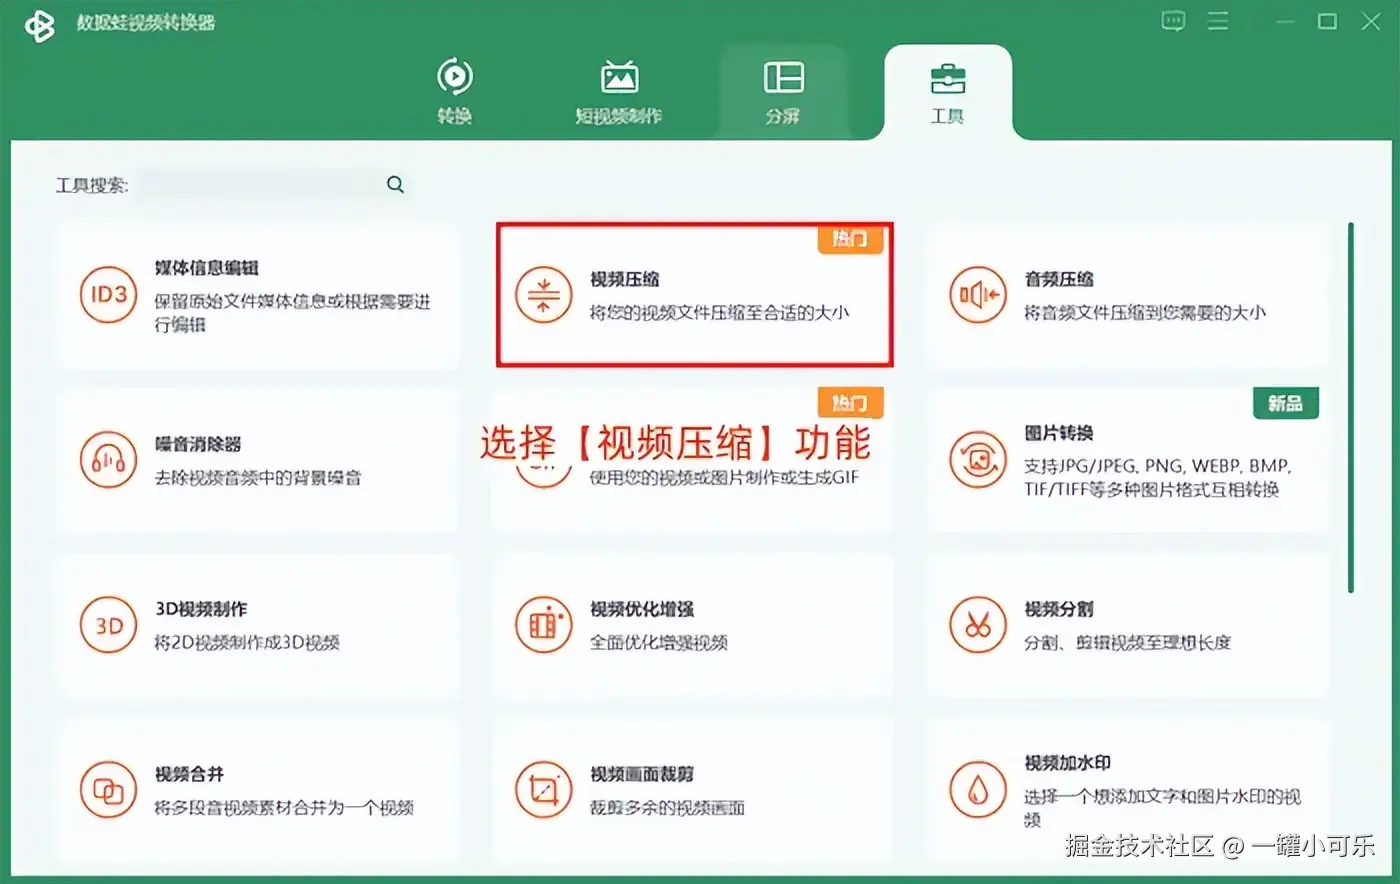This screenshot has height=884, width=1400.
Task: Open the 图片转换 image convert icon
Action: tap(978, 459)
